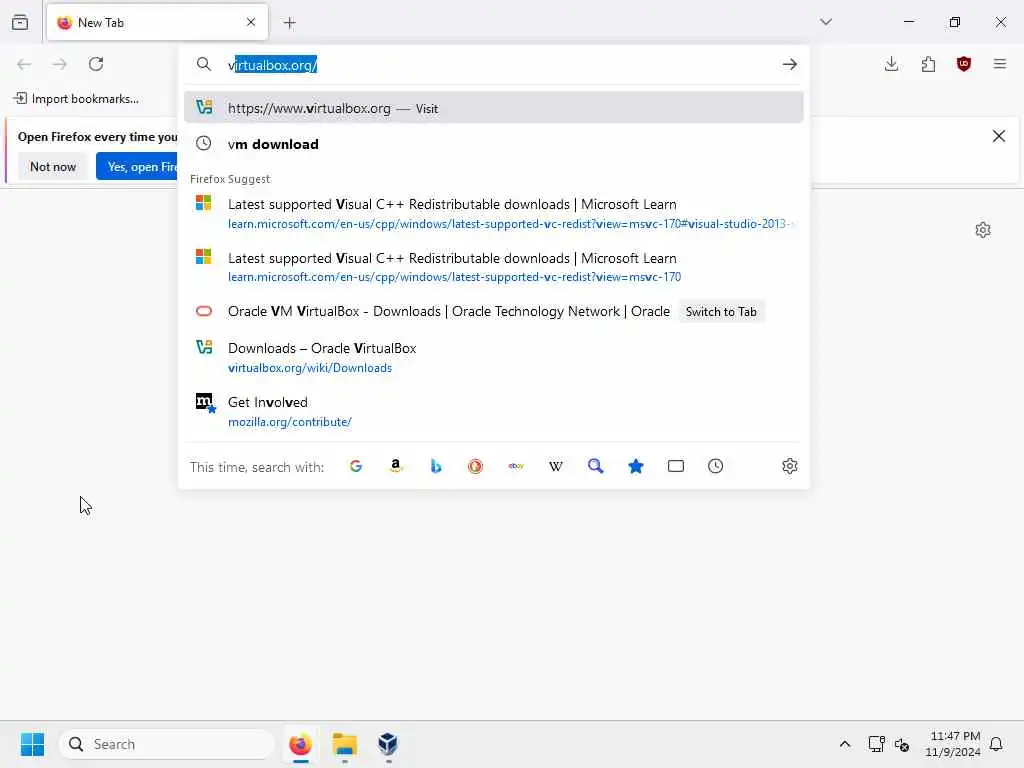Open the network status tray icon
Screen dimensions: 1024x768
pos(876,744)
